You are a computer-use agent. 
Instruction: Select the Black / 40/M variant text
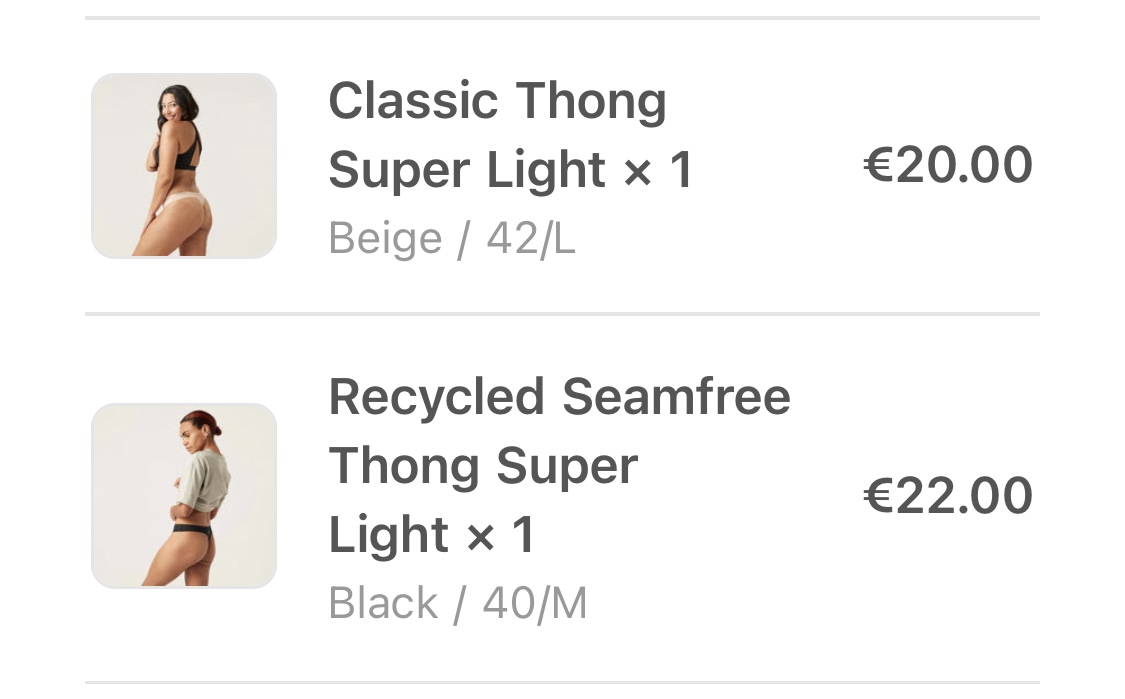pyautogui.click(x=458, y=603)
